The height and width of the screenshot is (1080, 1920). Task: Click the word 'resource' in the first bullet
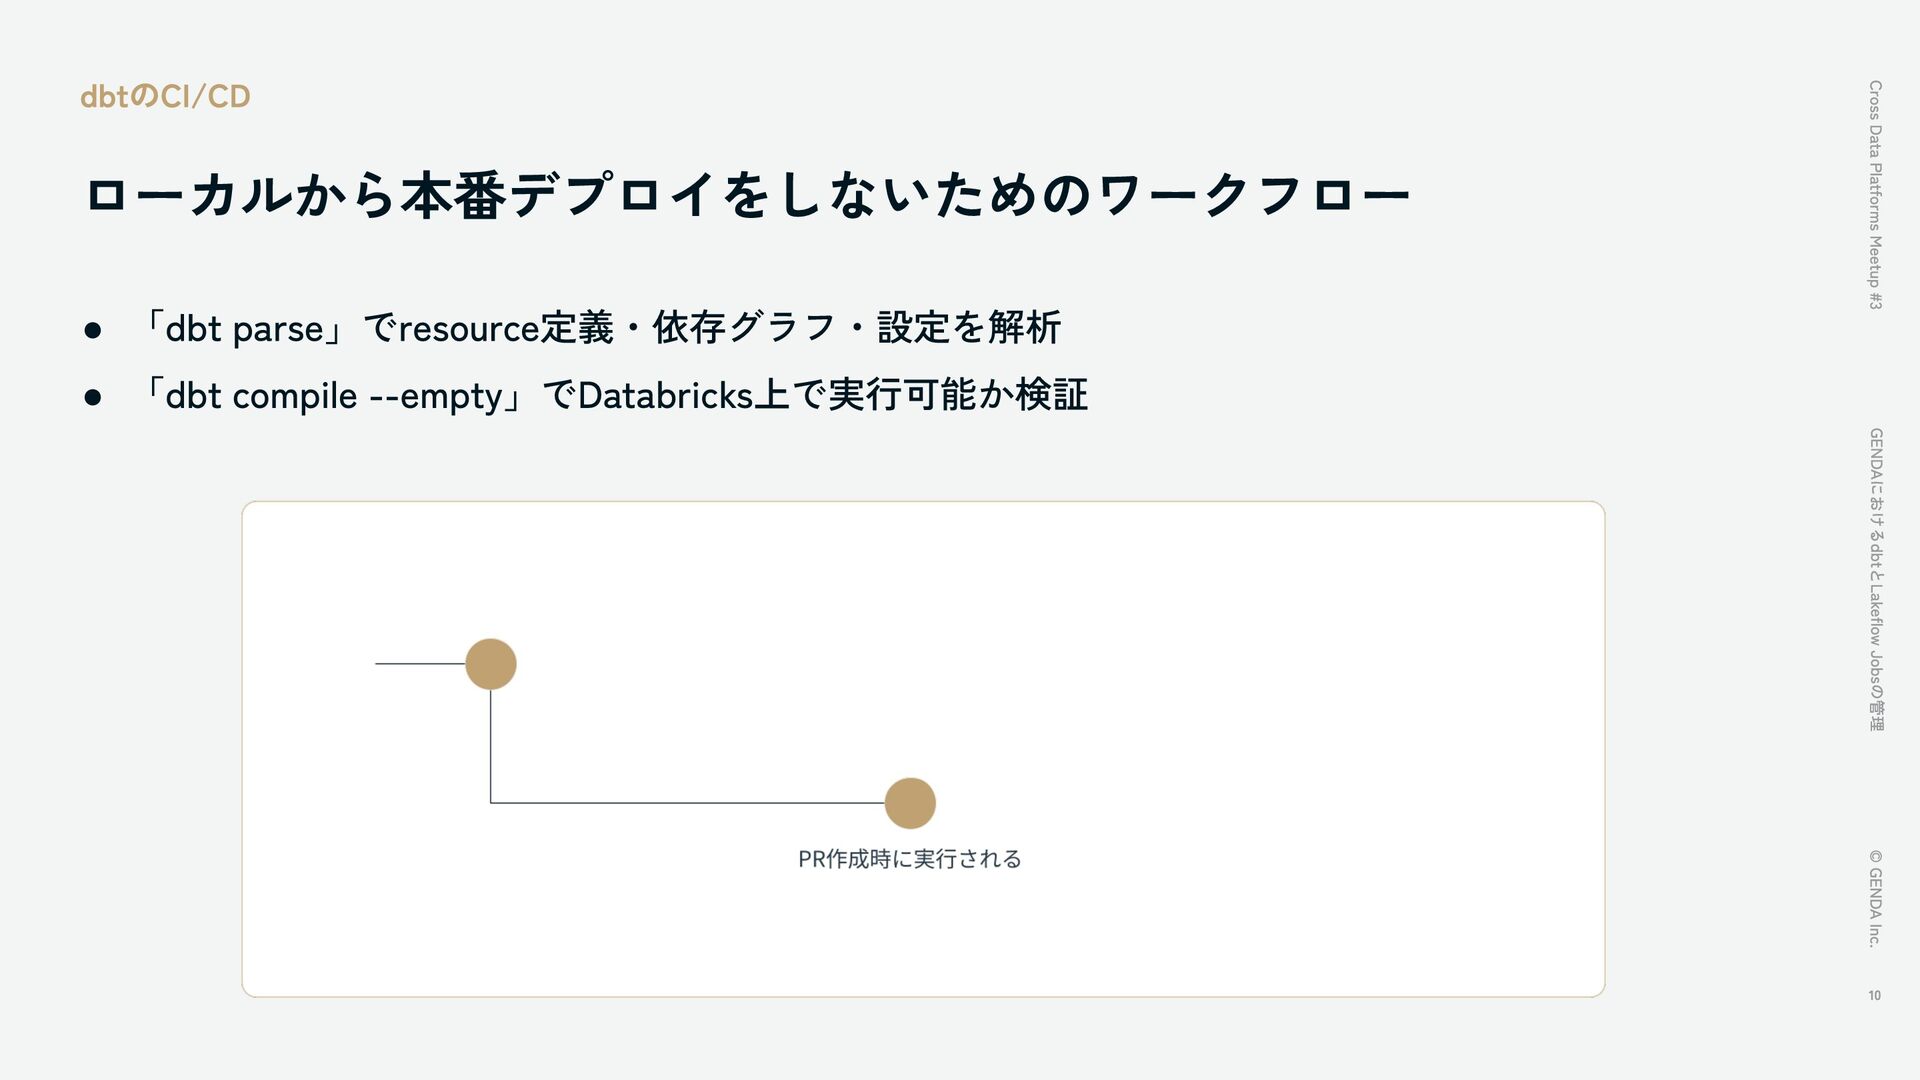click(x=468, y=329)
